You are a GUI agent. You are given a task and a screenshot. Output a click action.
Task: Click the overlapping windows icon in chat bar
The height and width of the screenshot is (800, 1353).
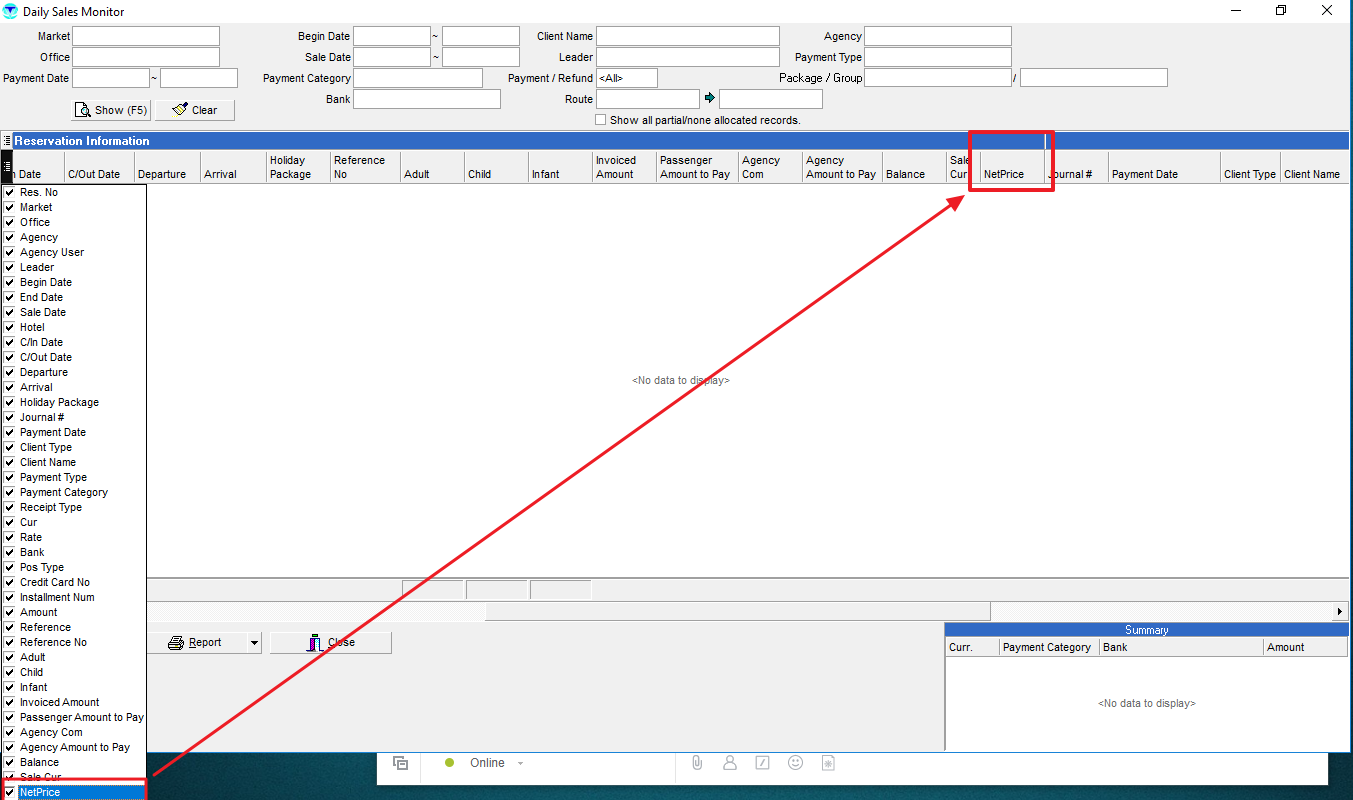click(400, 763)
